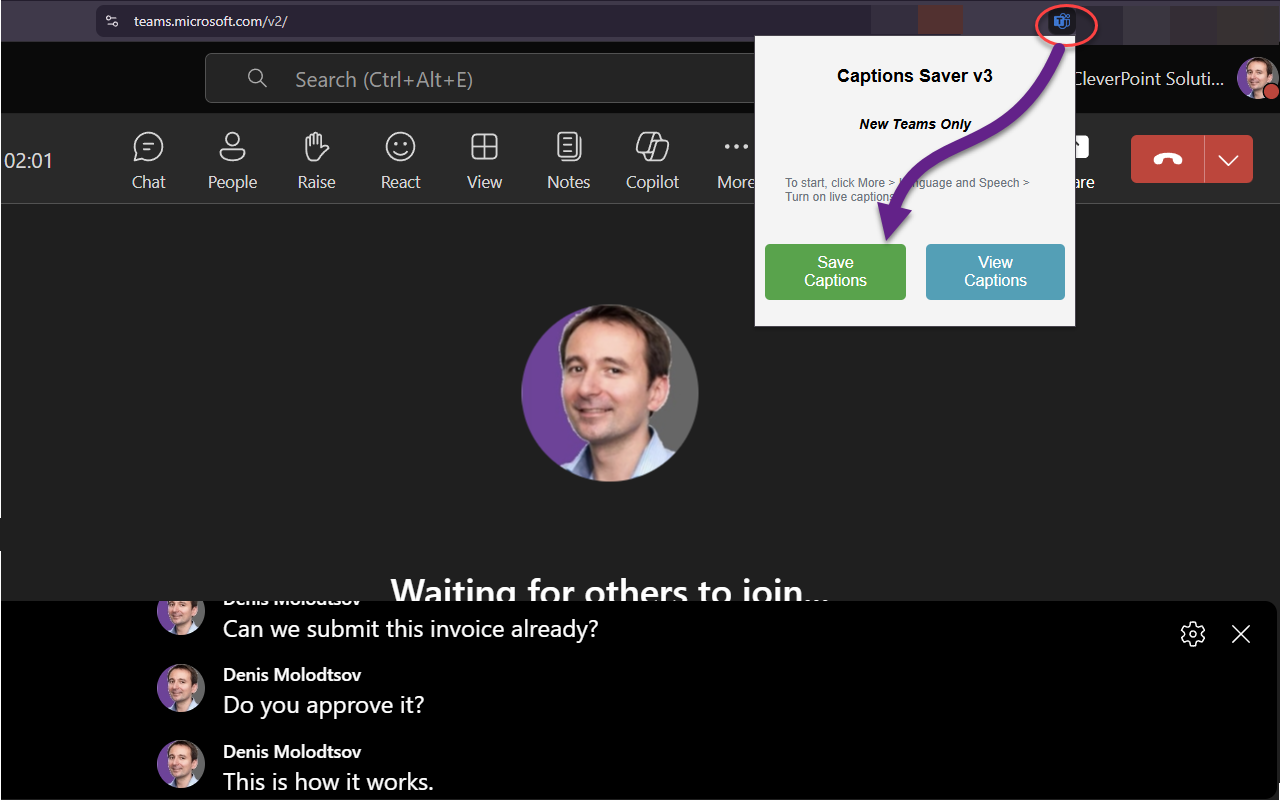View site information icon in address bar
This screenshot has width=1280, height=800.
[x=112, y=21]
